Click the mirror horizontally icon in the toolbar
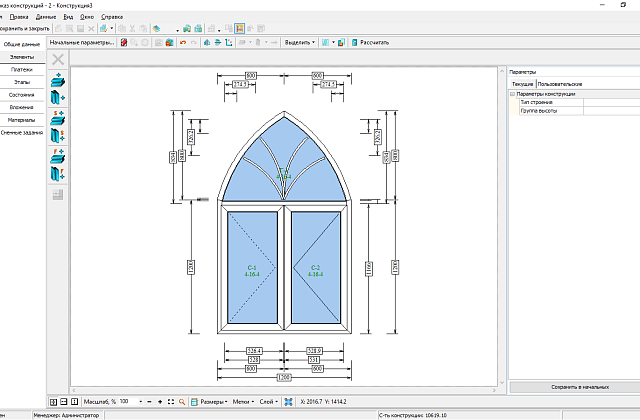 pyautogui.click(x=207, y=42)
